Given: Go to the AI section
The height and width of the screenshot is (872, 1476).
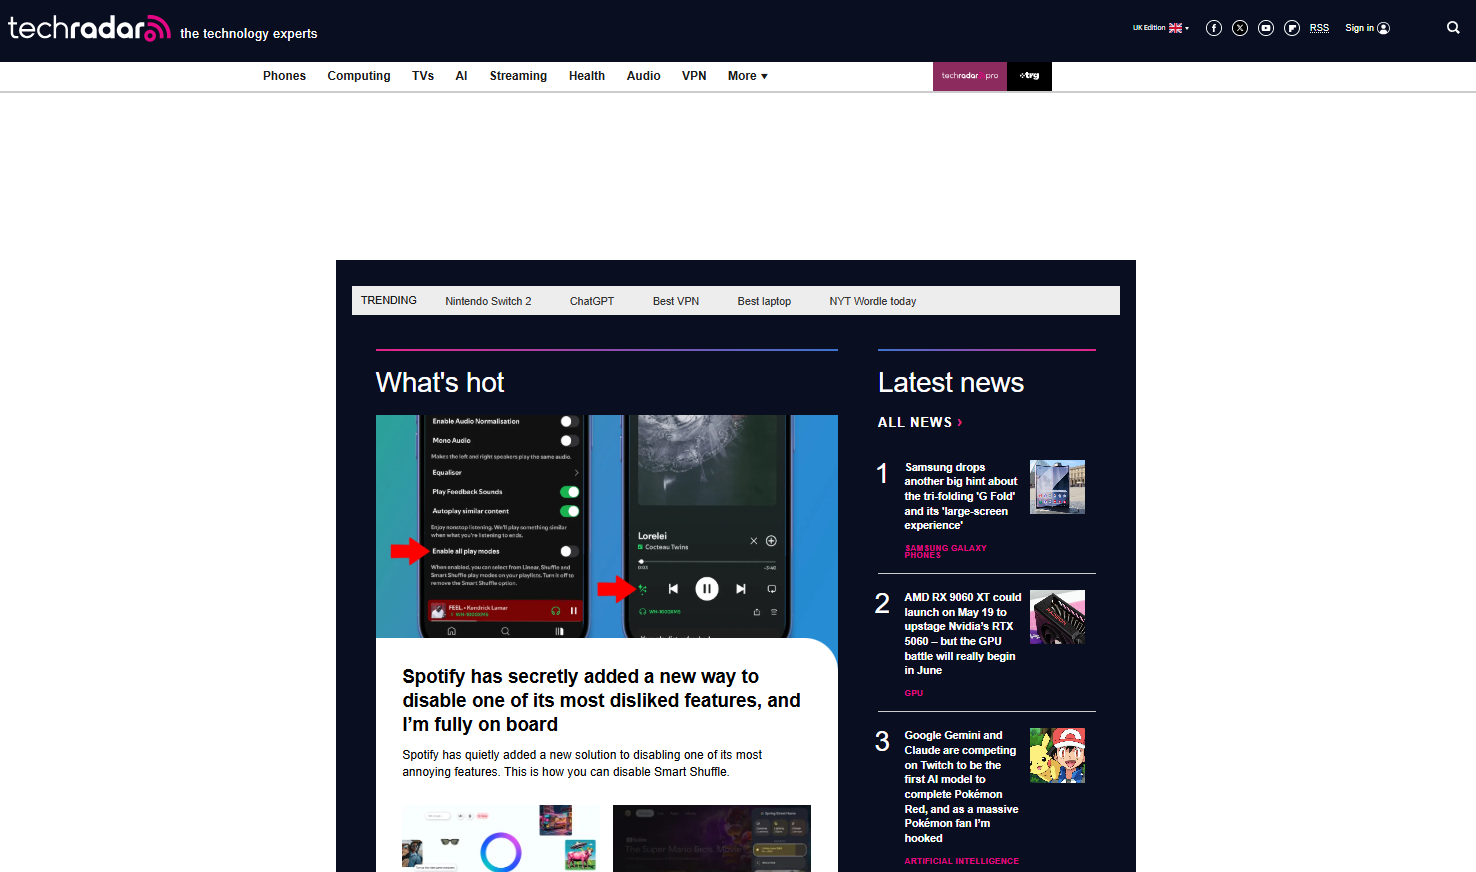Looking at the screenshot, I should [x=461, y=76].
